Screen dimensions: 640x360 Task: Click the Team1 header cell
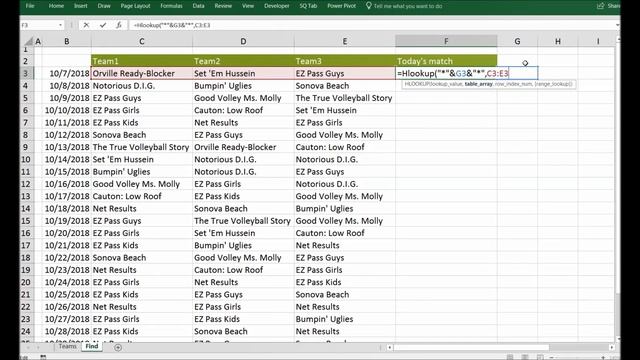(142, 61)
